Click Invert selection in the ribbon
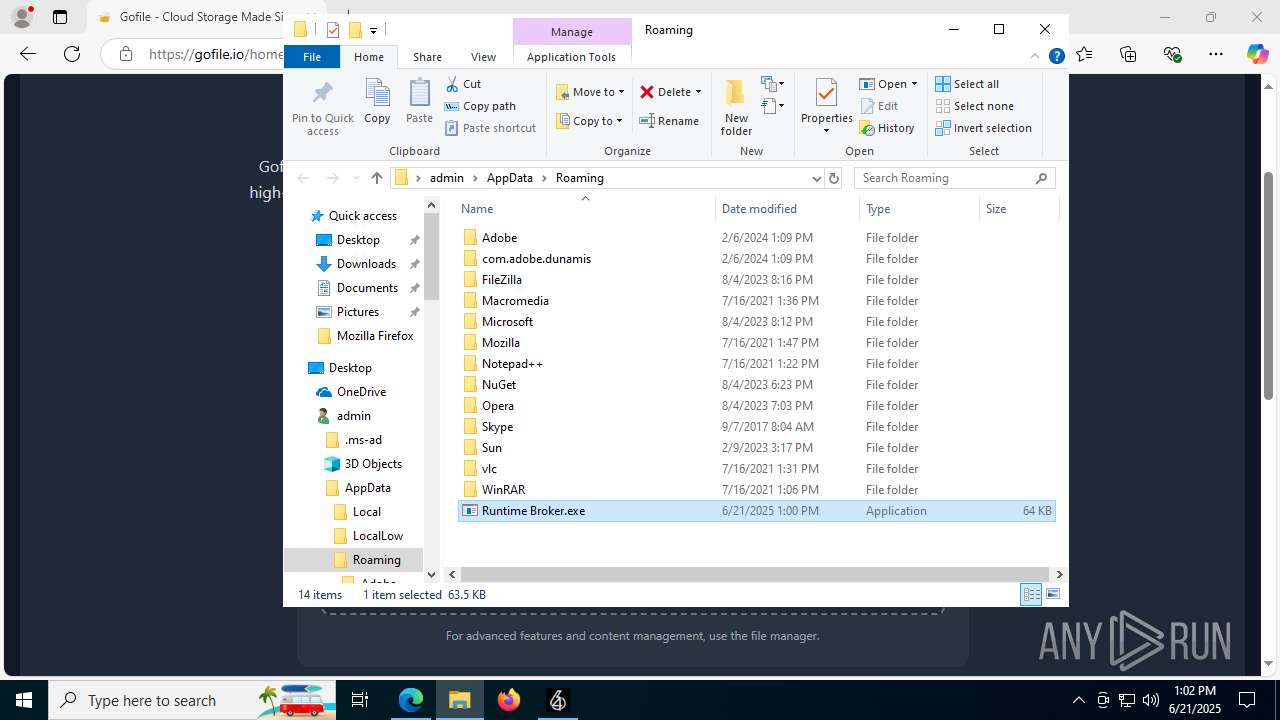Image resolution: width=1280 pixels, height=720 pixels. pyautogui.click(x=983, y=128)
